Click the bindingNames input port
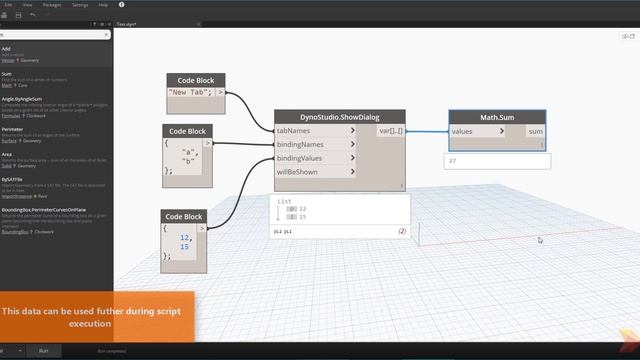Image resolution: width=640 pixels, height=360 pixels. 315,144
